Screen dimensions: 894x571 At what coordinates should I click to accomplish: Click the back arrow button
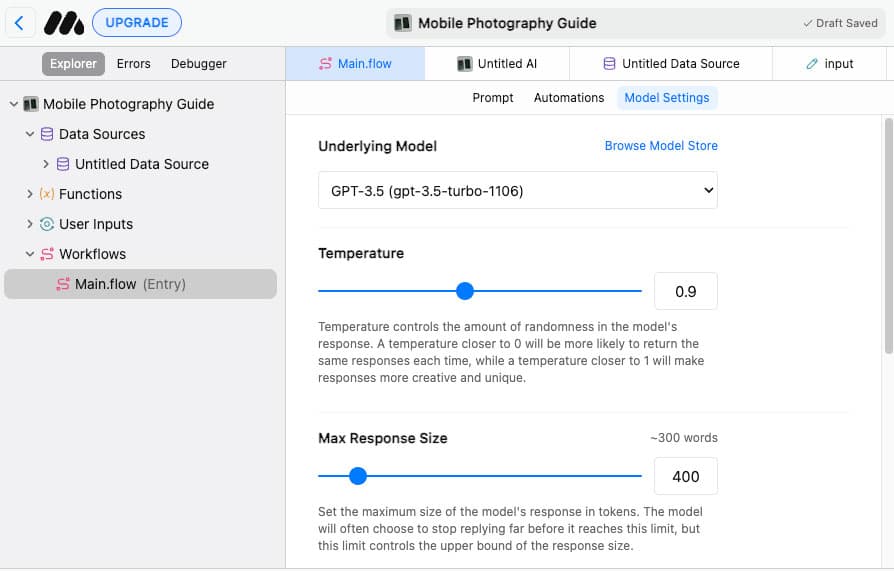(x=19, y=23)
